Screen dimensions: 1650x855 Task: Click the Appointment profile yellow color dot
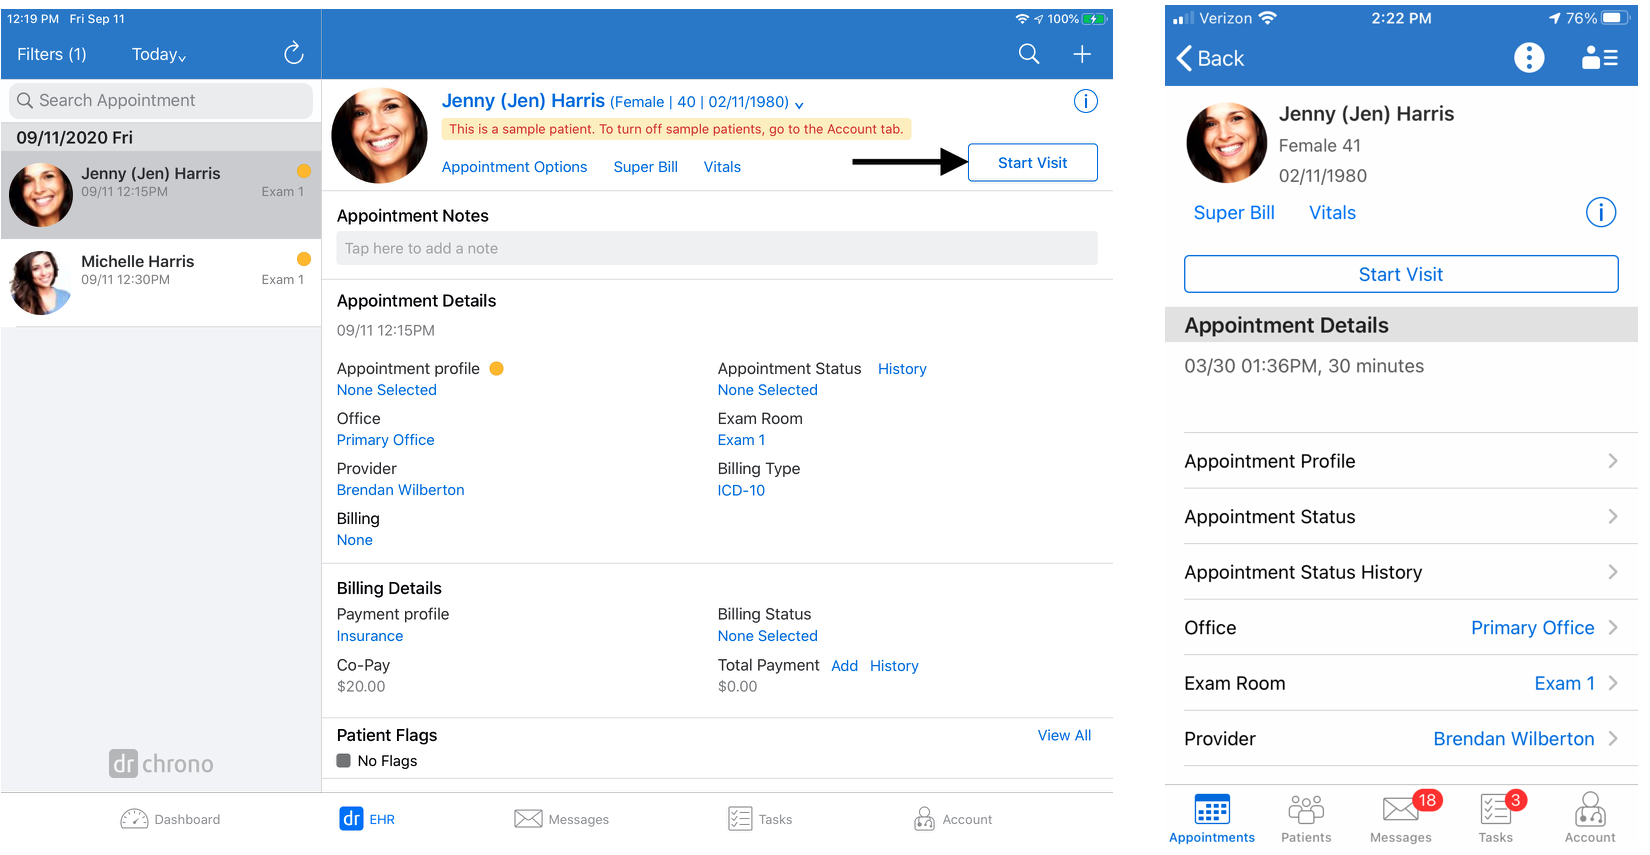coord(496,368)
